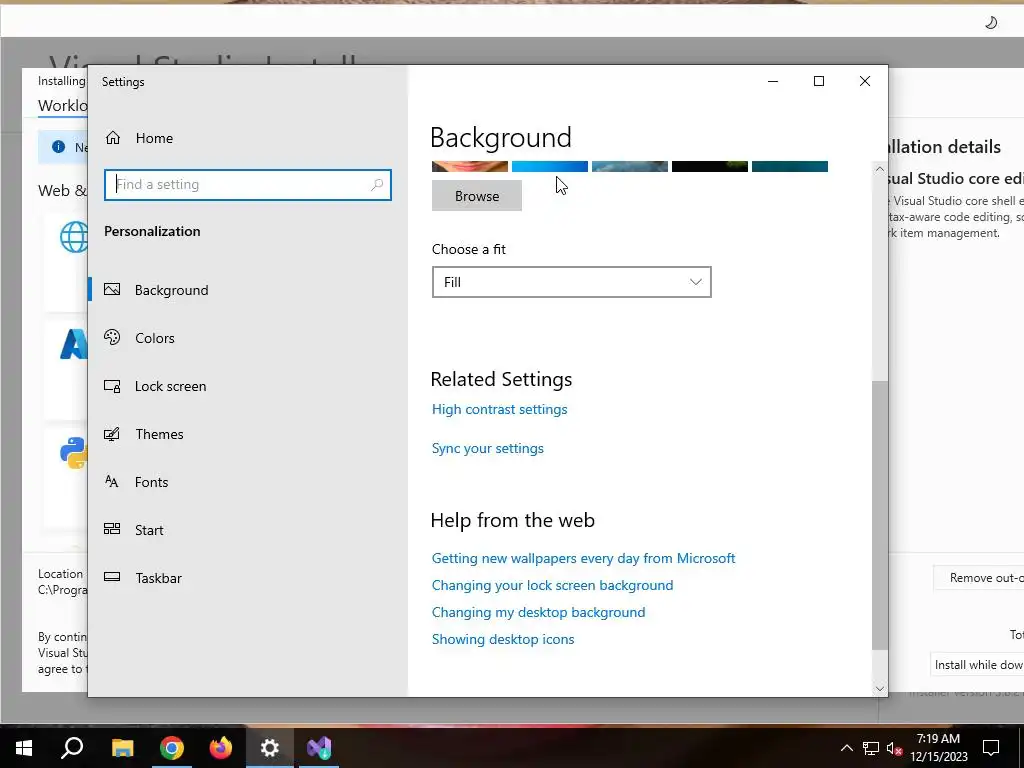The image size is (1024, 768).
Task: Click the search magnifier in Find a setting
Action: pyautogui.click(x=377, y=185)
